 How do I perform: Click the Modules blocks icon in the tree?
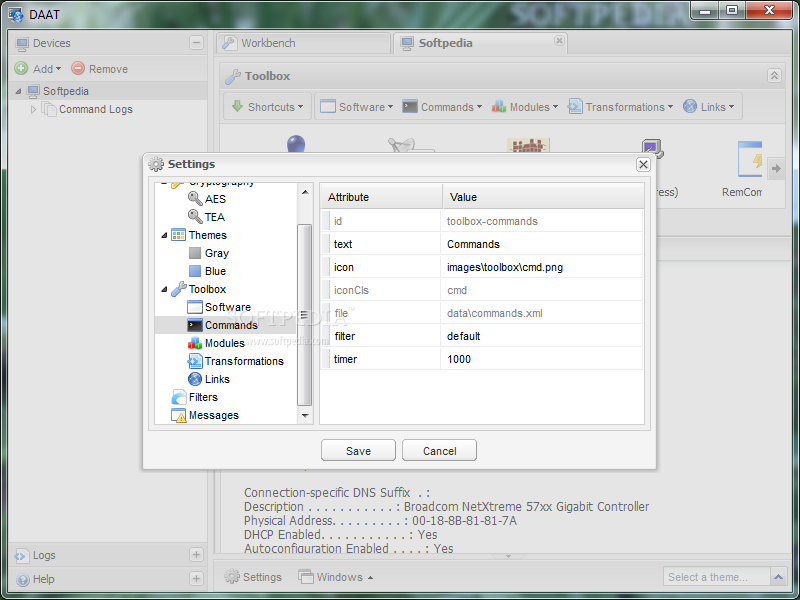(x=194, y=343)
